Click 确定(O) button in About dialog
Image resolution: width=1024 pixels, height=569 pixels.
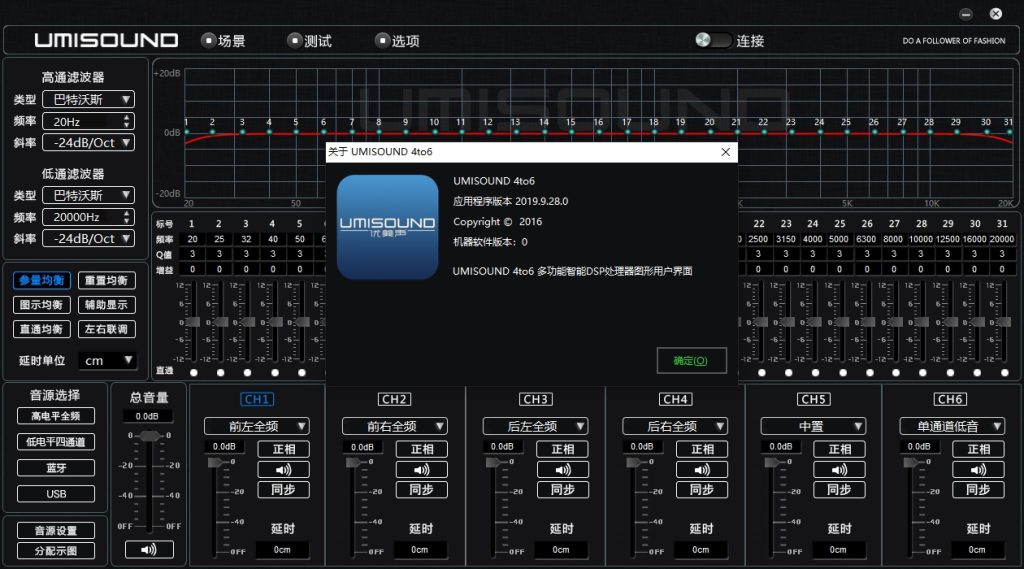click(x=691, y=361)
